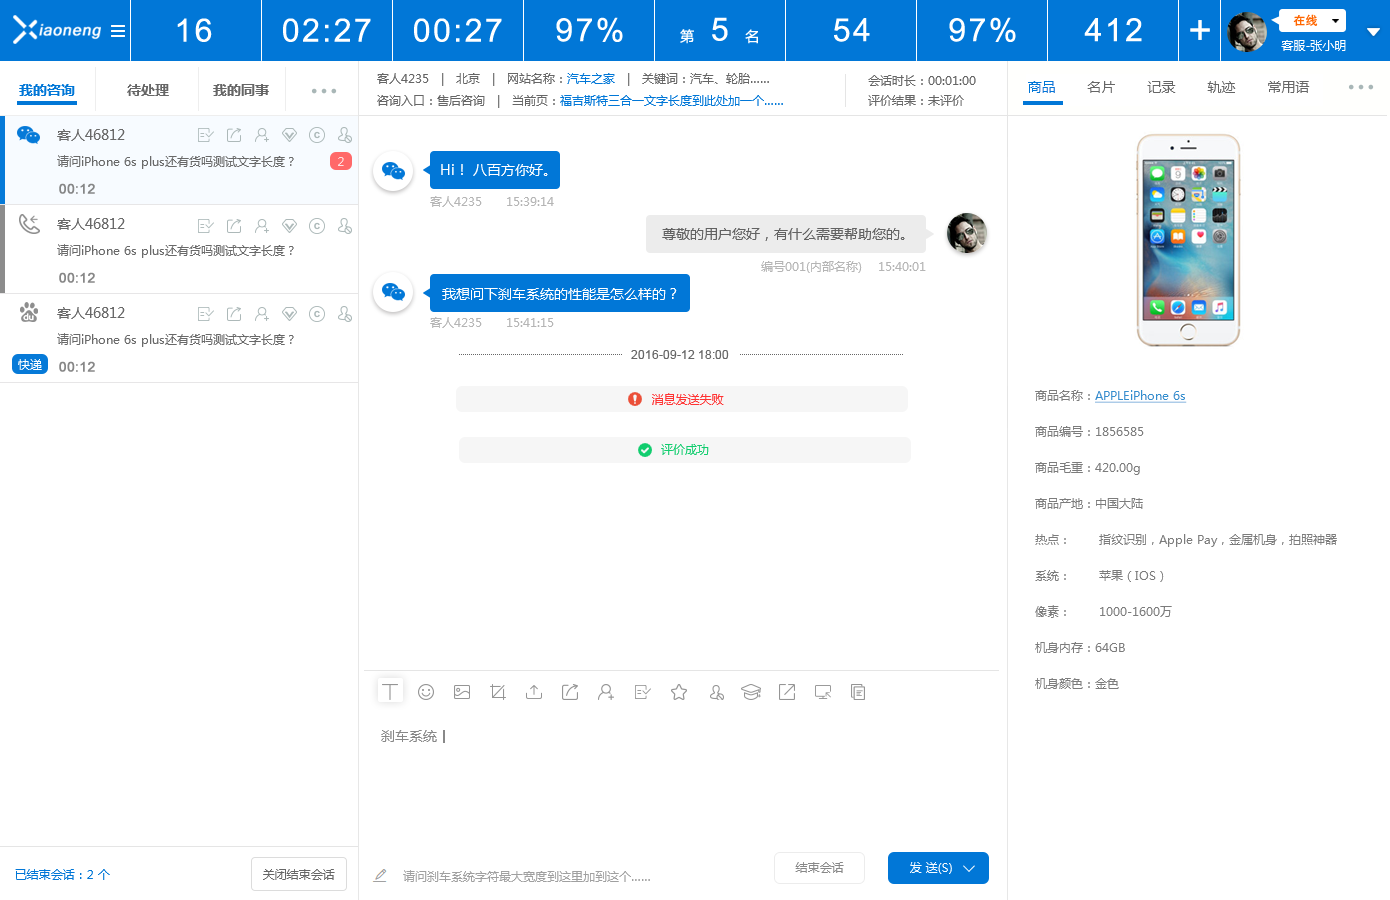Show more right-panel tabs via ellipsis
1390x900 pixels.
pos(1361,87)
